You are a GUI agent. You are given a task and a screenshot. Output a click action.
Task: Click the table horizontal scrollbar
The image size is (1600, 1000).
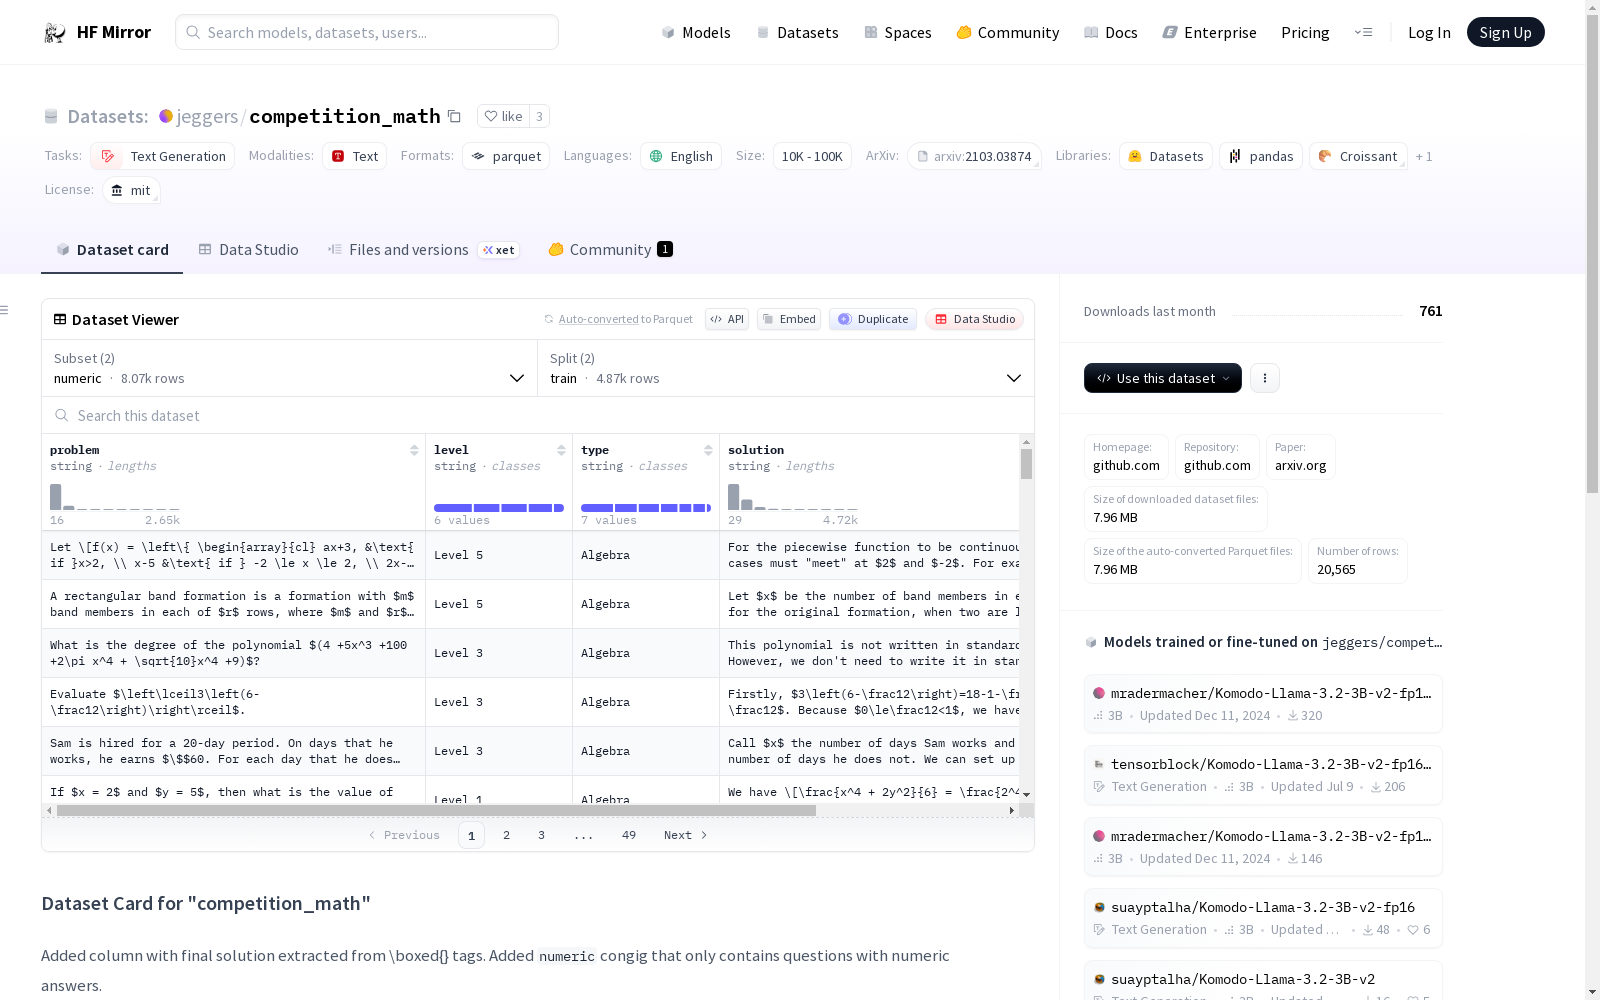[436, 810]
